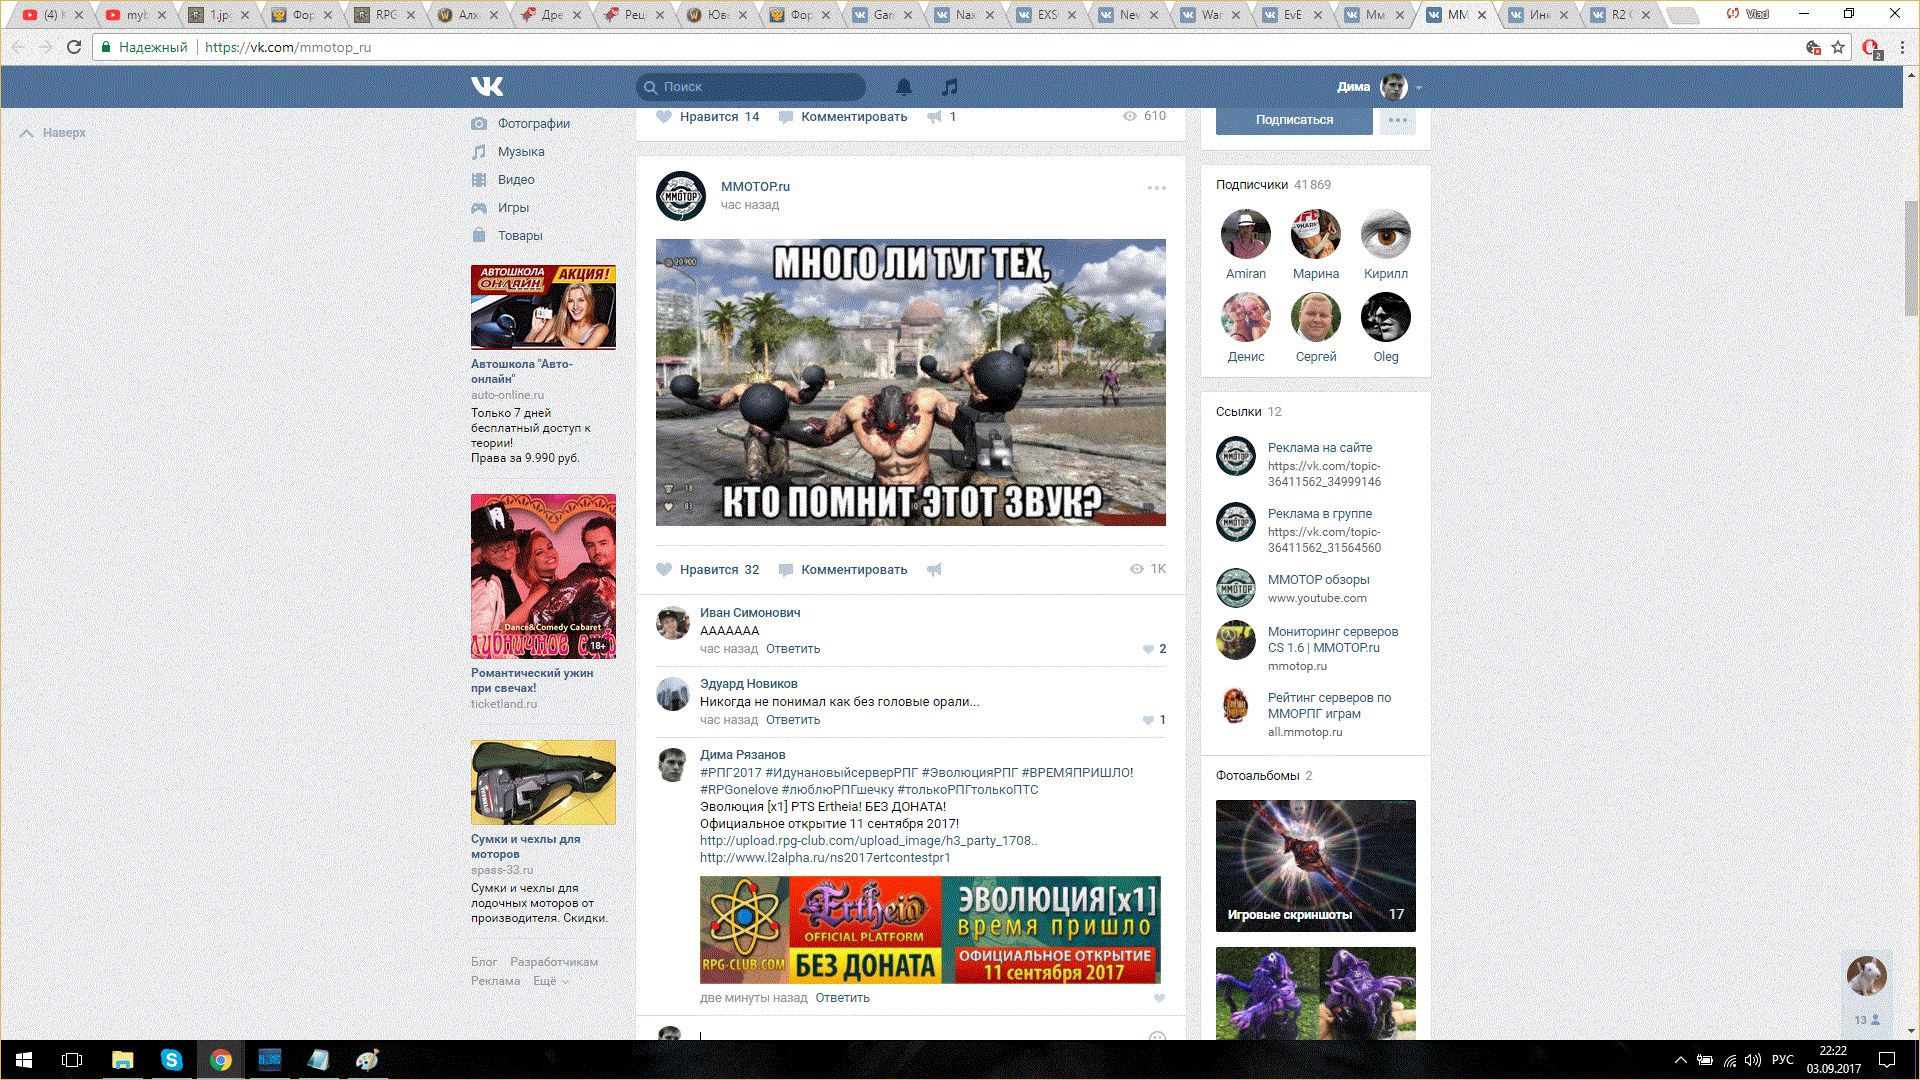This screenshot has height=1080, width=1920.
Task: Open MMOTOP.ru post author link
Action: [755, 186]
